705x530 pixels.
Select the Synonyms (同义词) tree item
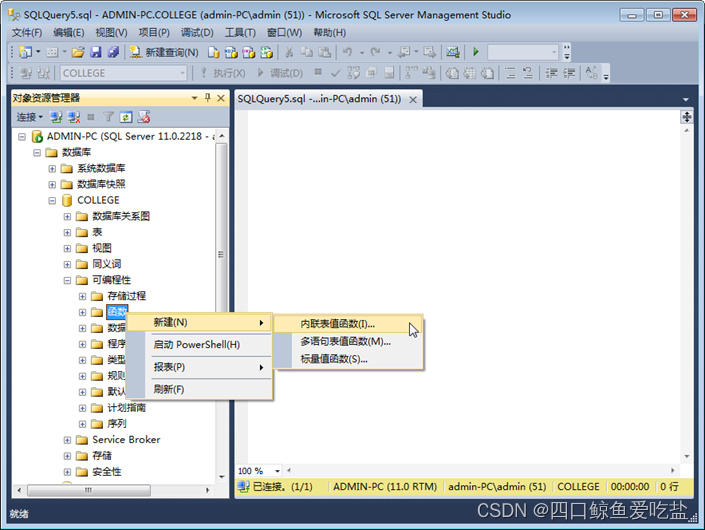[x=107, y=264]
